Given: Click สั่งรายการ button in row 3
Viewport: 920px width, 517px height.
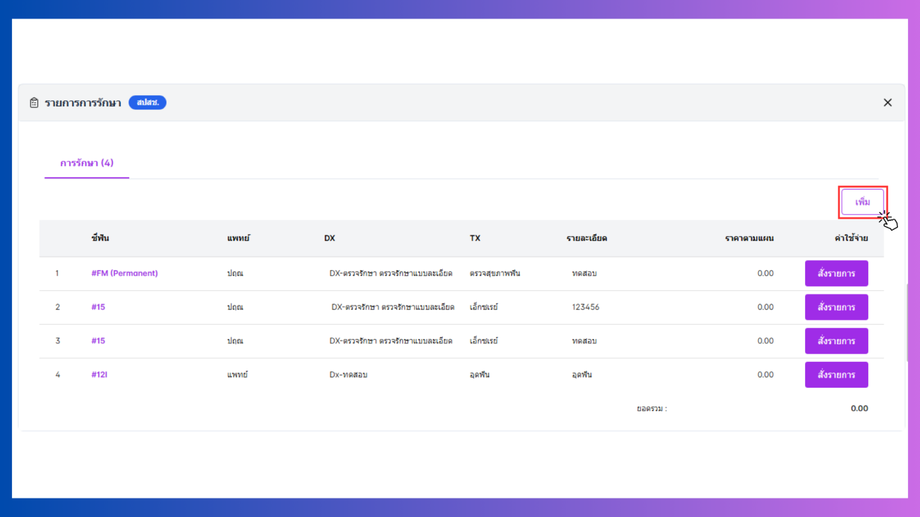Looking at the screenshot, I should (x=836, y=341).
